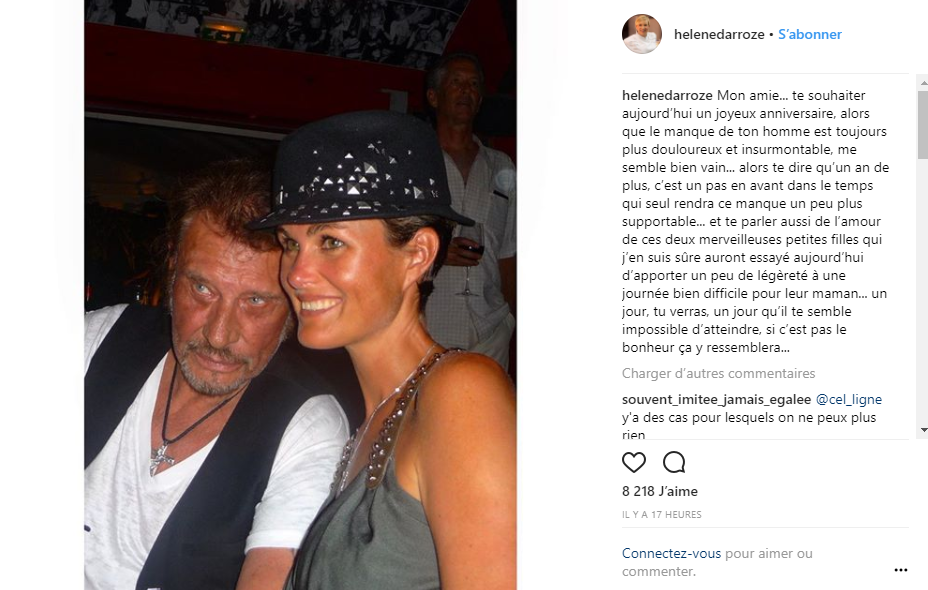View likes list via 8 218 J'aime

pyautogui.click(x=659, y=491)
